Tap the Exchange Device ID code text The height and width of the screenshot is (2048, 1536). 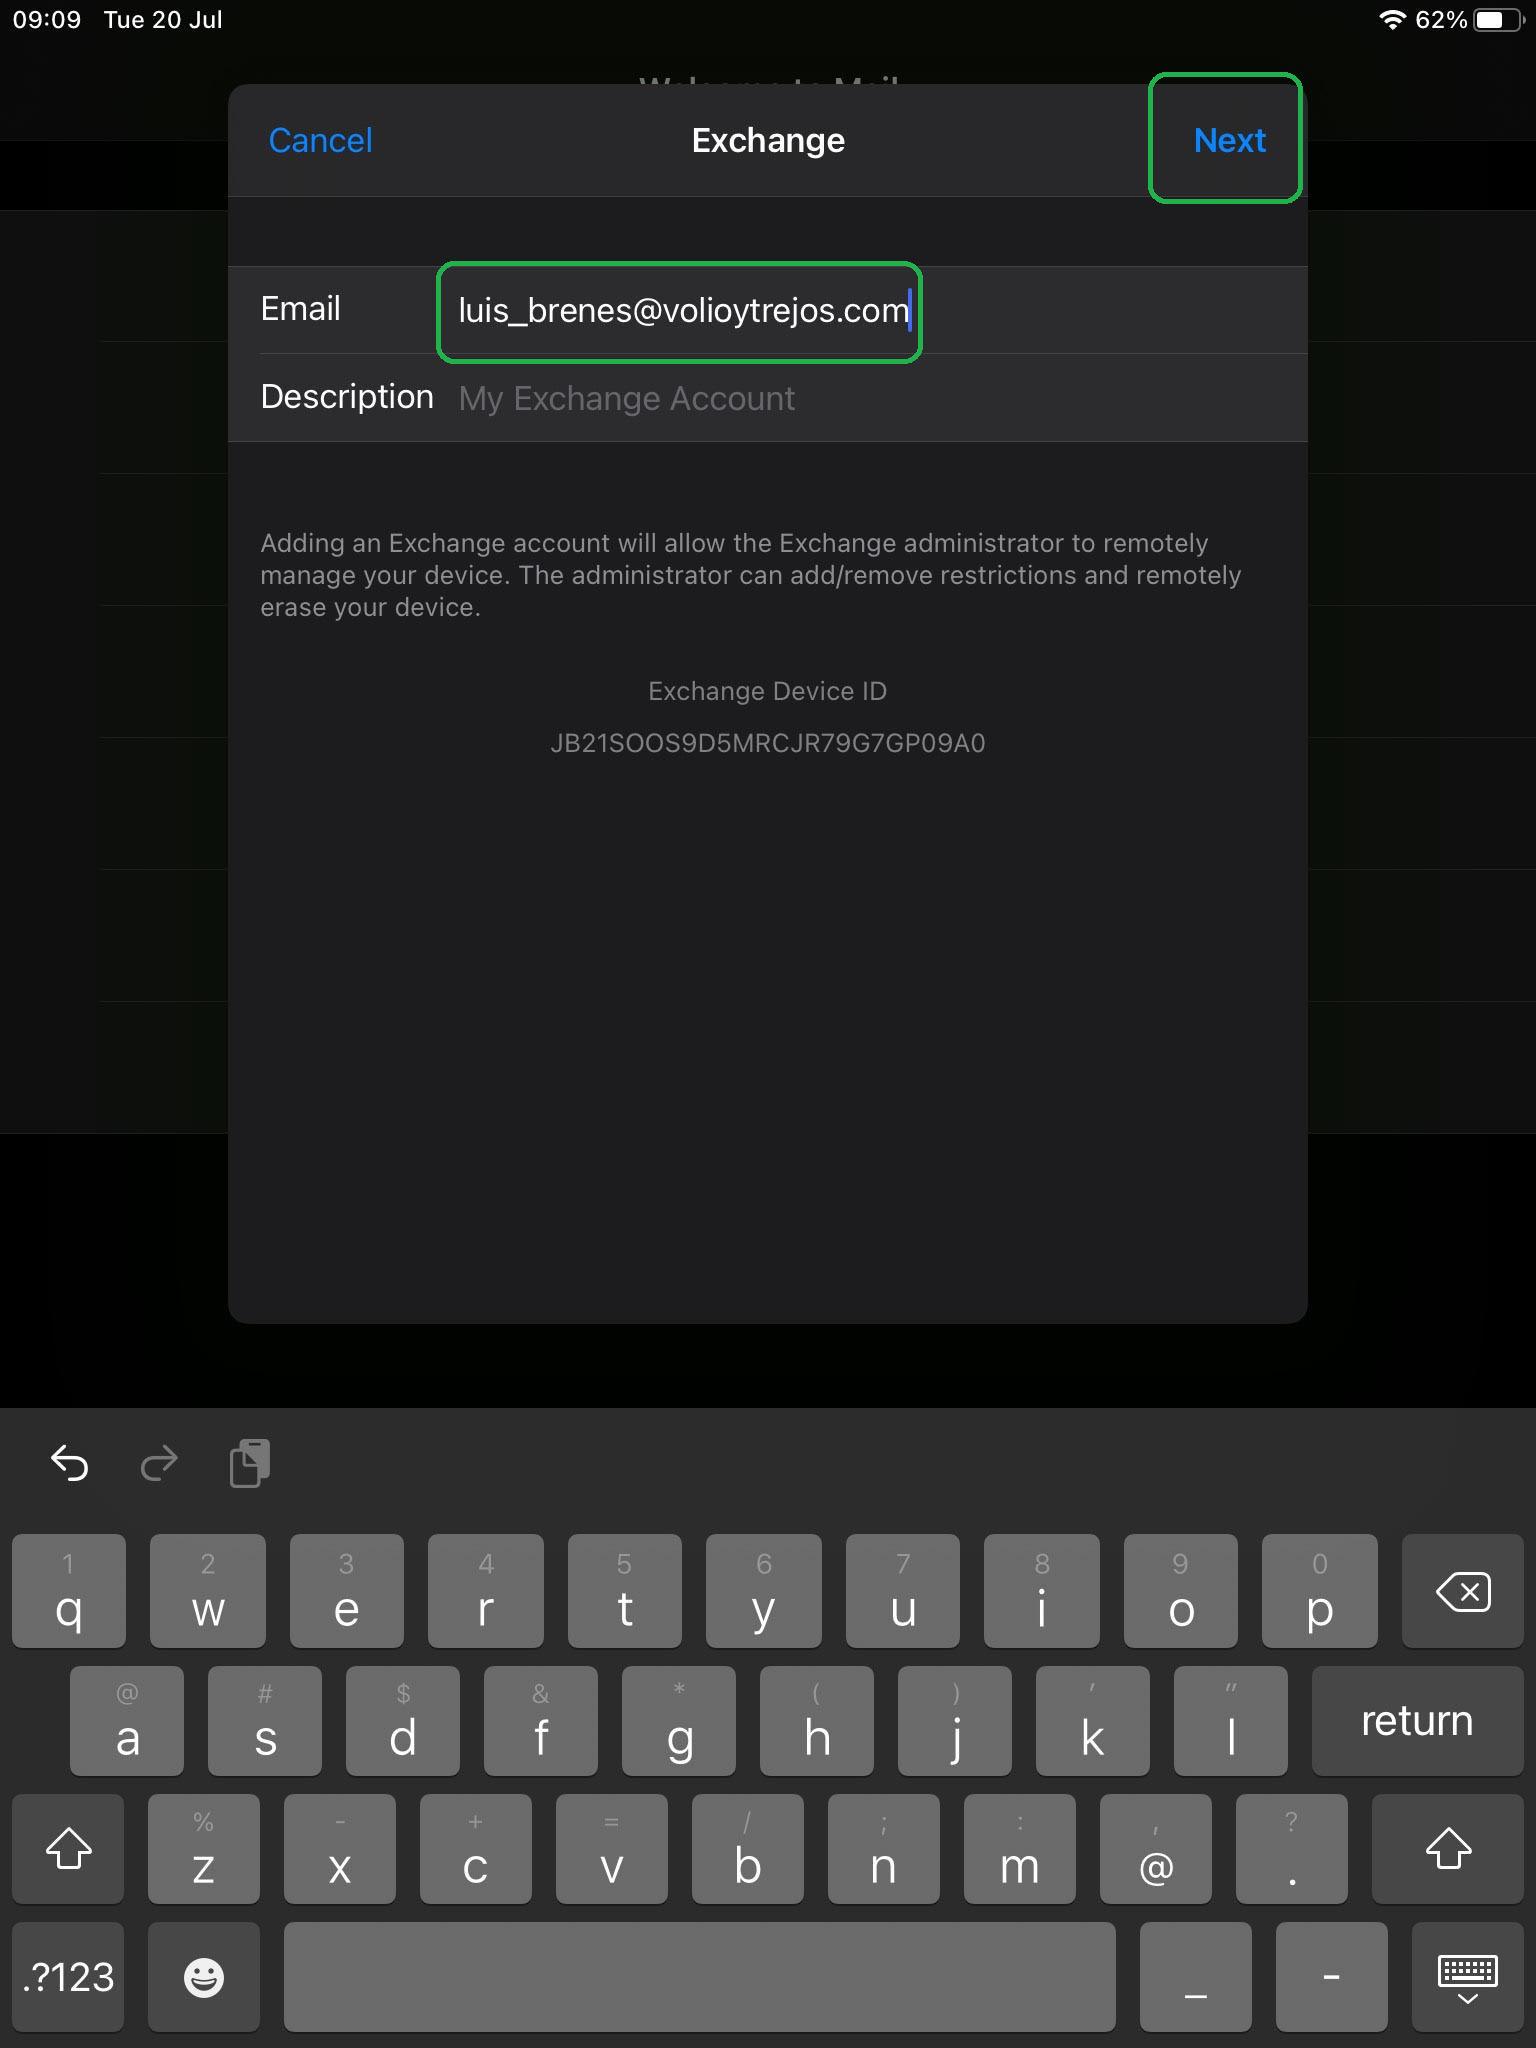click(x=768, y=743)
